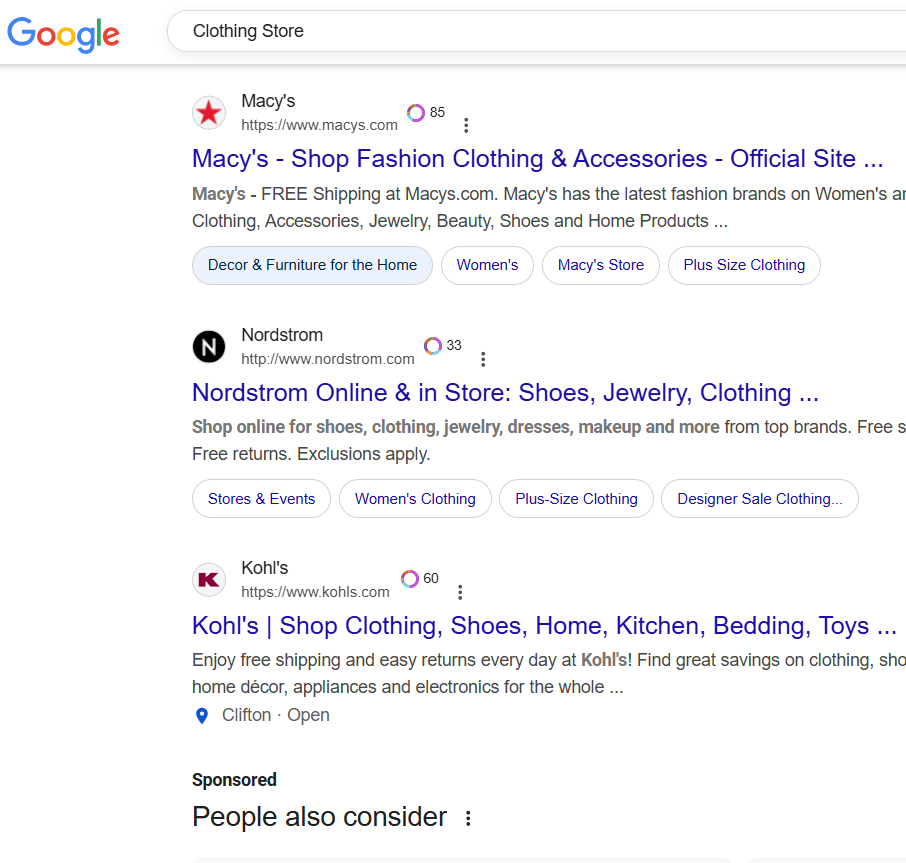Click the Stores & Events chip
This screenshot has width=906, height=863.
click(262, 499)
